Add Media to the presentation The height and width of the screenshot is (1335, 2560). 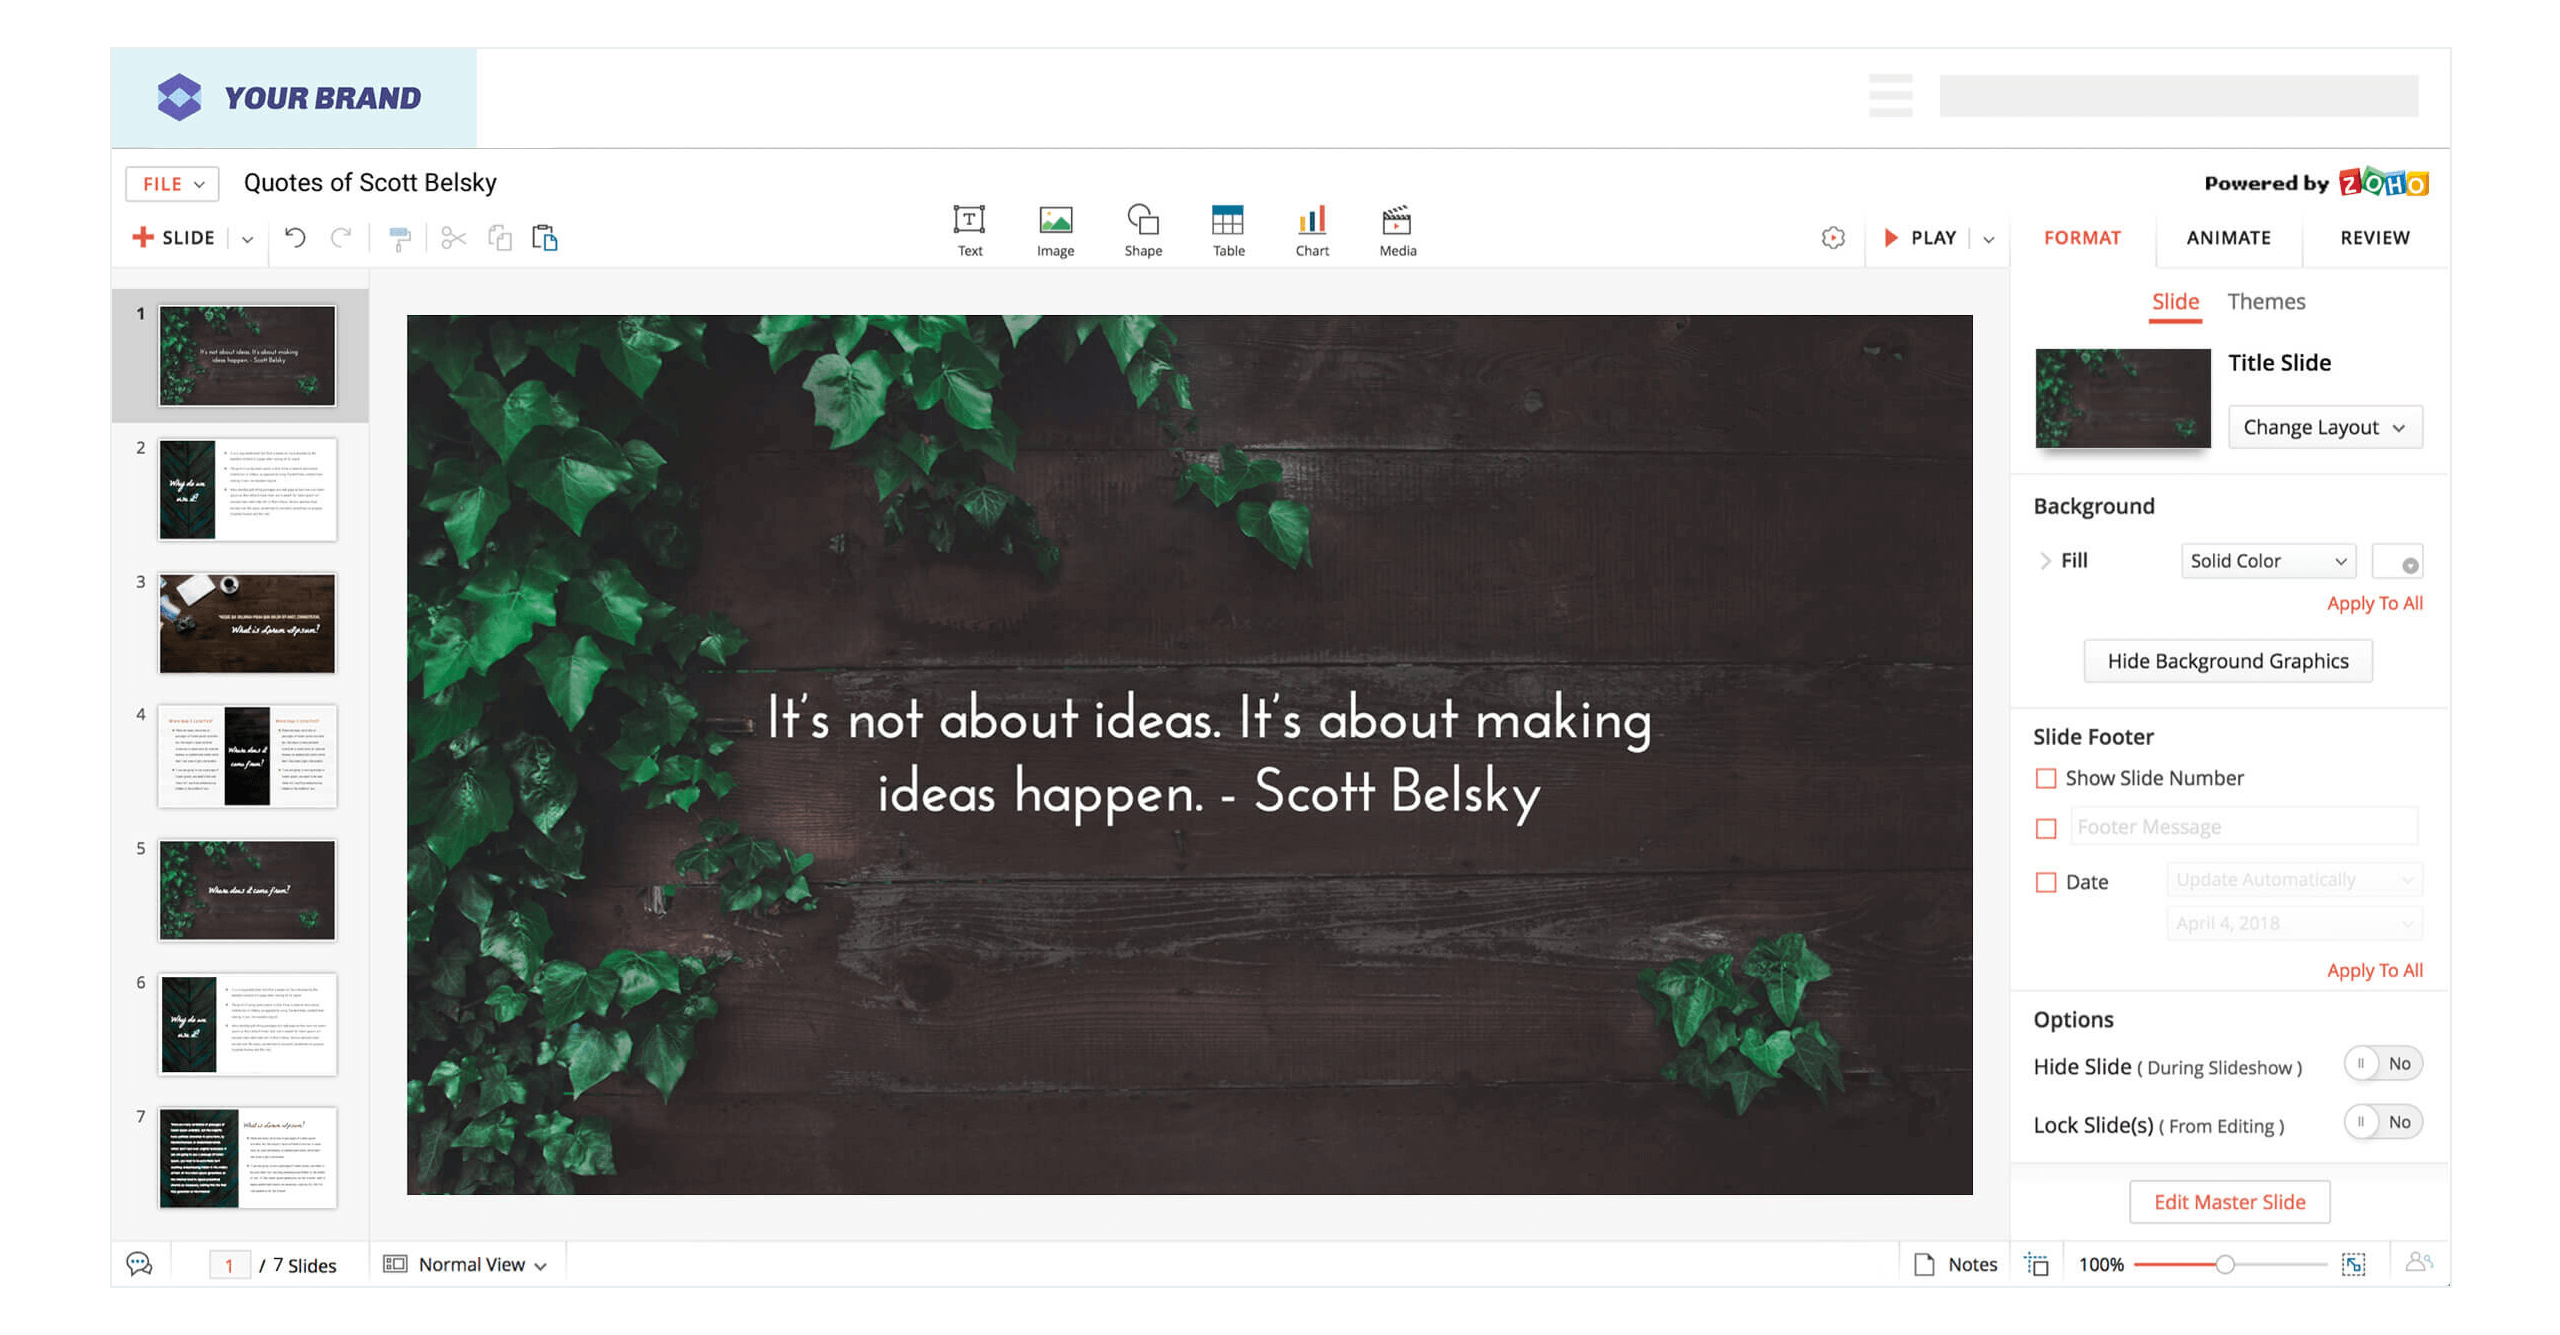pyautogui.click(x=1396, y=230)
